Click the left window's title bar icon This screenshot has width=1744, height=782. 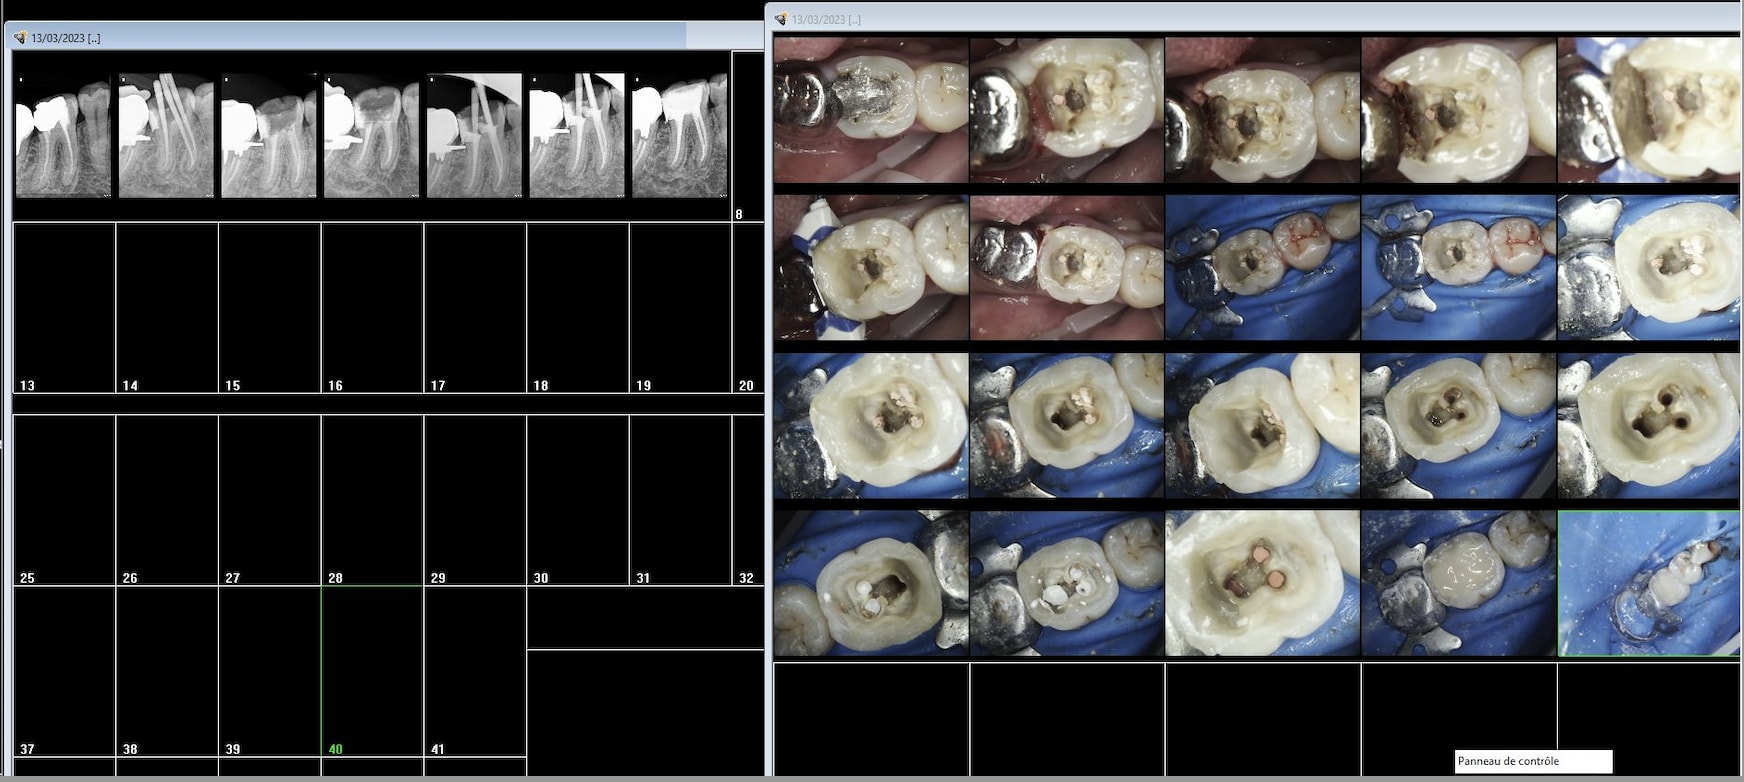[x=20, y=38]
